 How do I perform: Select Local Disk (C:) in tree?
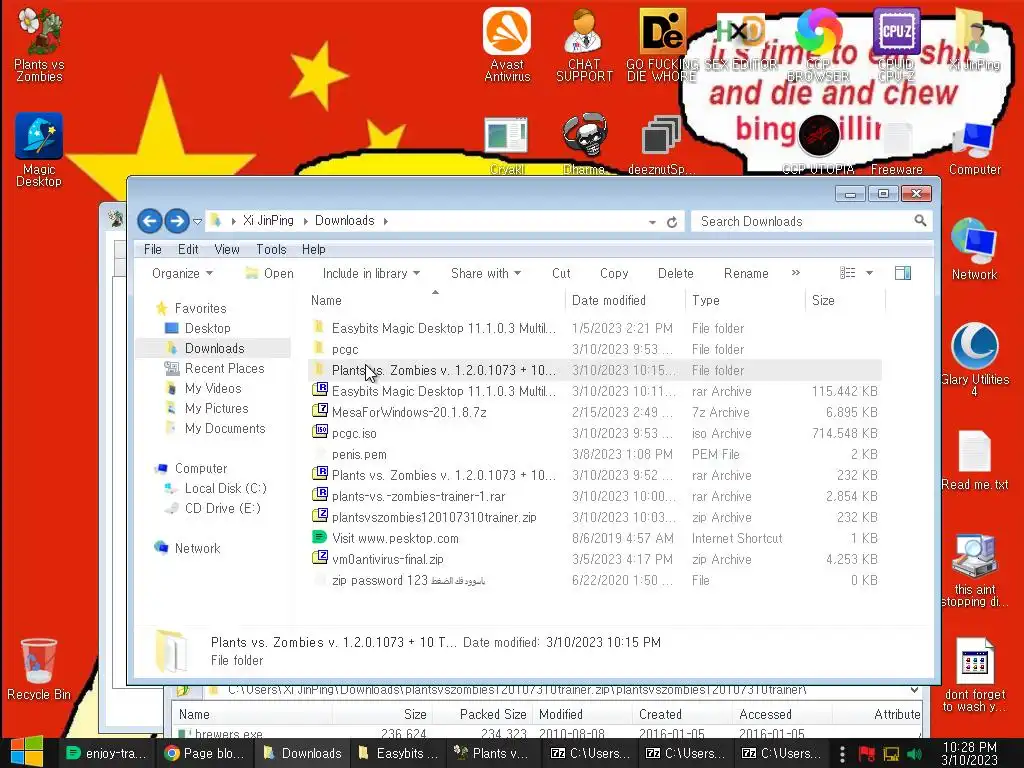coord(225,488)
